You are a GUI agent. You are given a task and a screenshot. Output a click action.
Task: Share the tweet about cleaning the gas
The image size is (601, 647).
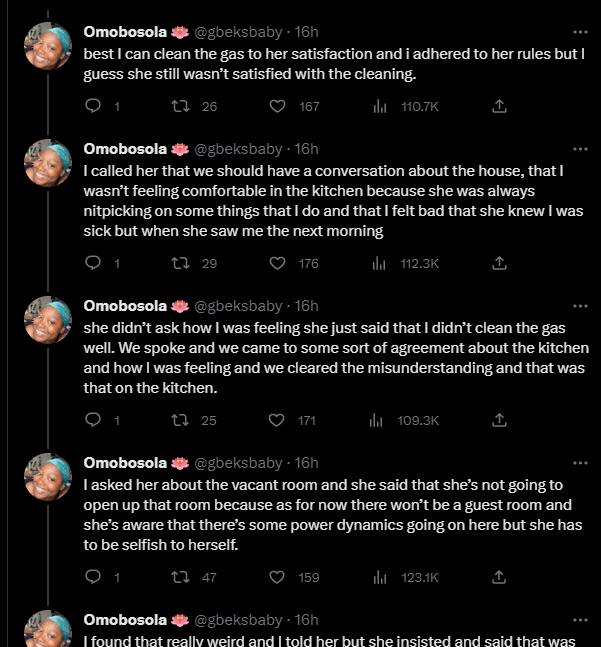pyautogui.click(x=500, y=106)
